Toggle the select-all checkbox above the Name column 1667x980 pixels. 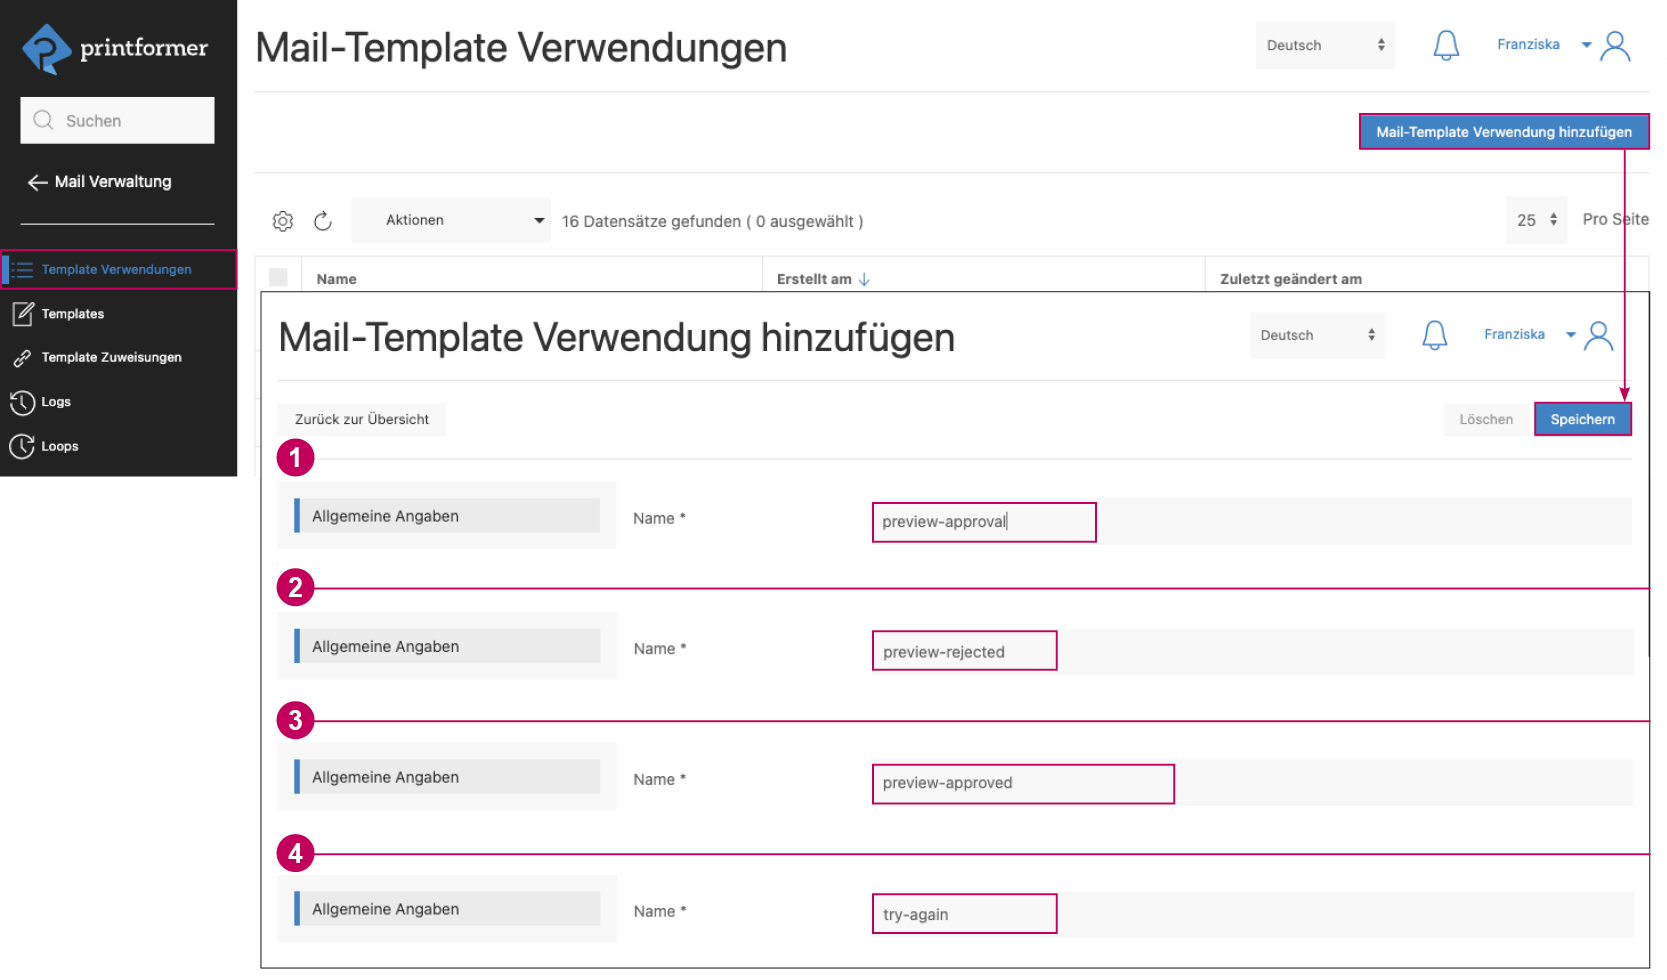click(280, 277)
